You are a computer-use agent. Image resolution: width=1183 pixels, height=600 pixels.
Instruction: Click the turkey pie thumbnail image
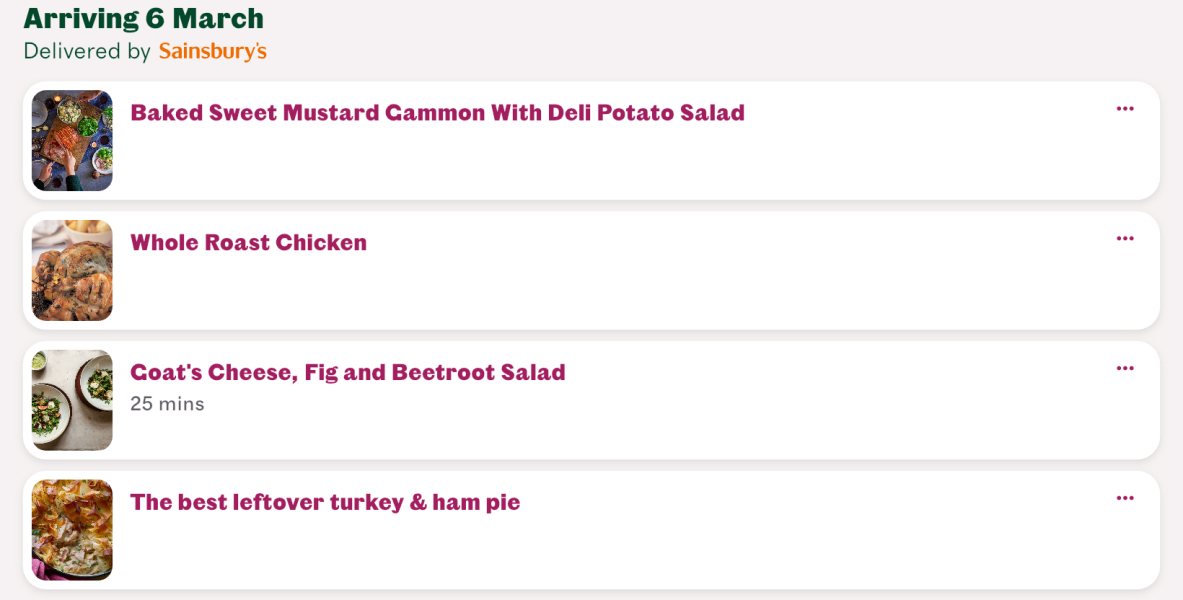pyautogui.click(x=71, y=530)
